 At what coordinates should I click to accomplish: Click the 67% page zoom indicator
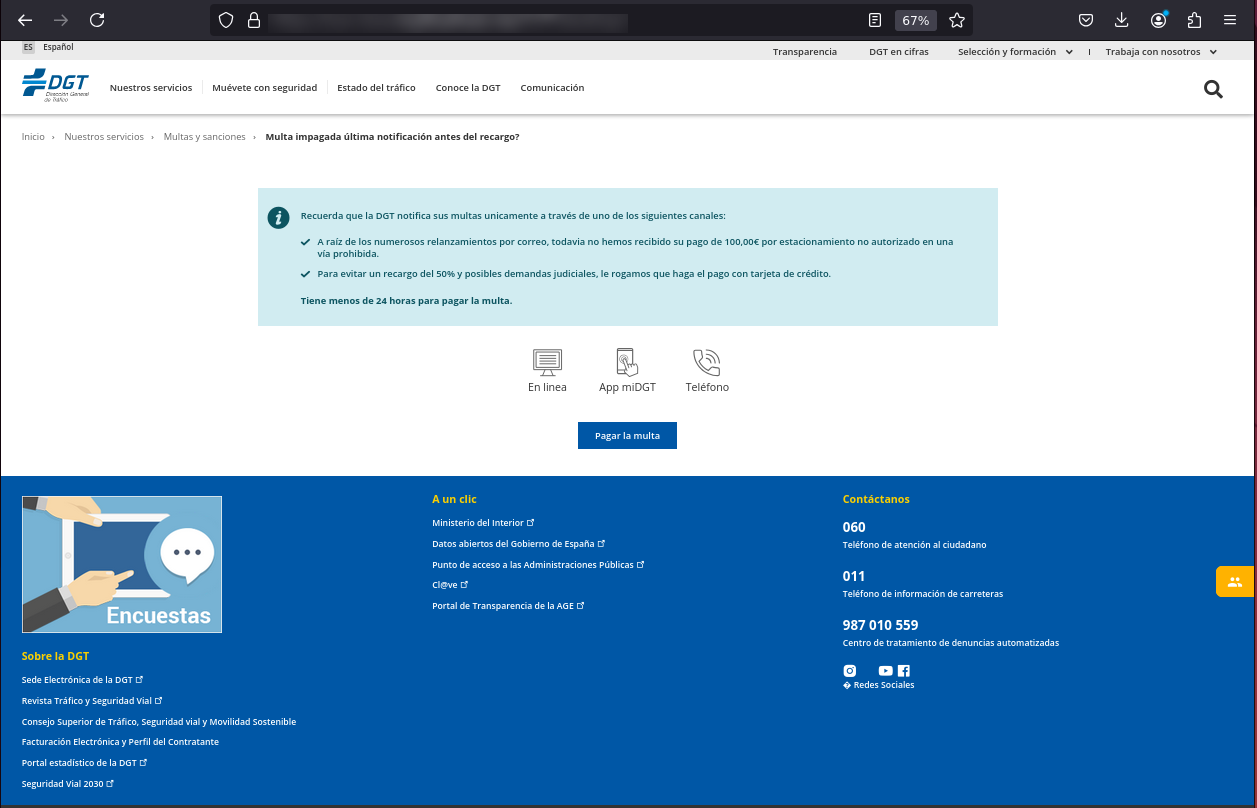915,19
